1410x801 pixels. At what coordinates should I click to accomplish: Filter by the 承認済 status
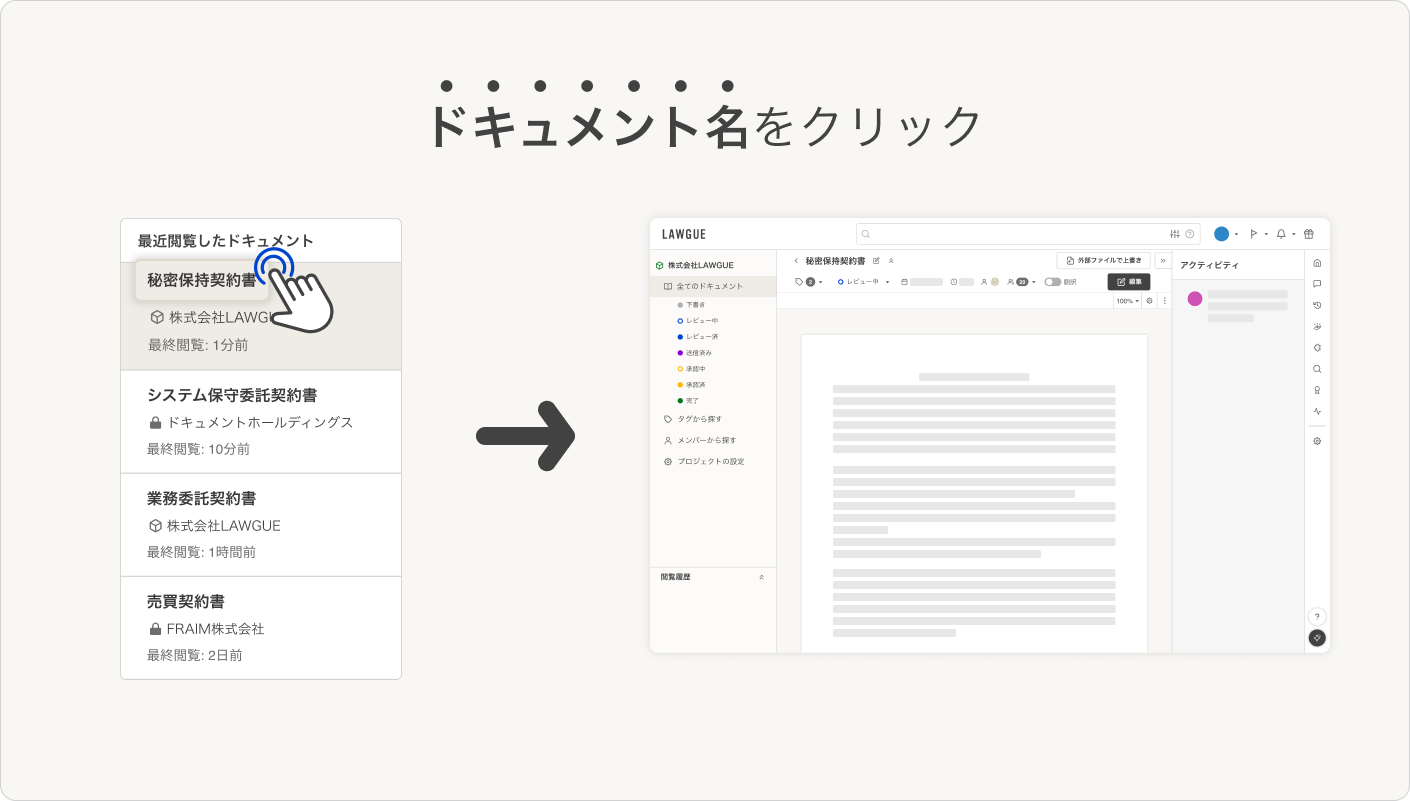(691, 385)
